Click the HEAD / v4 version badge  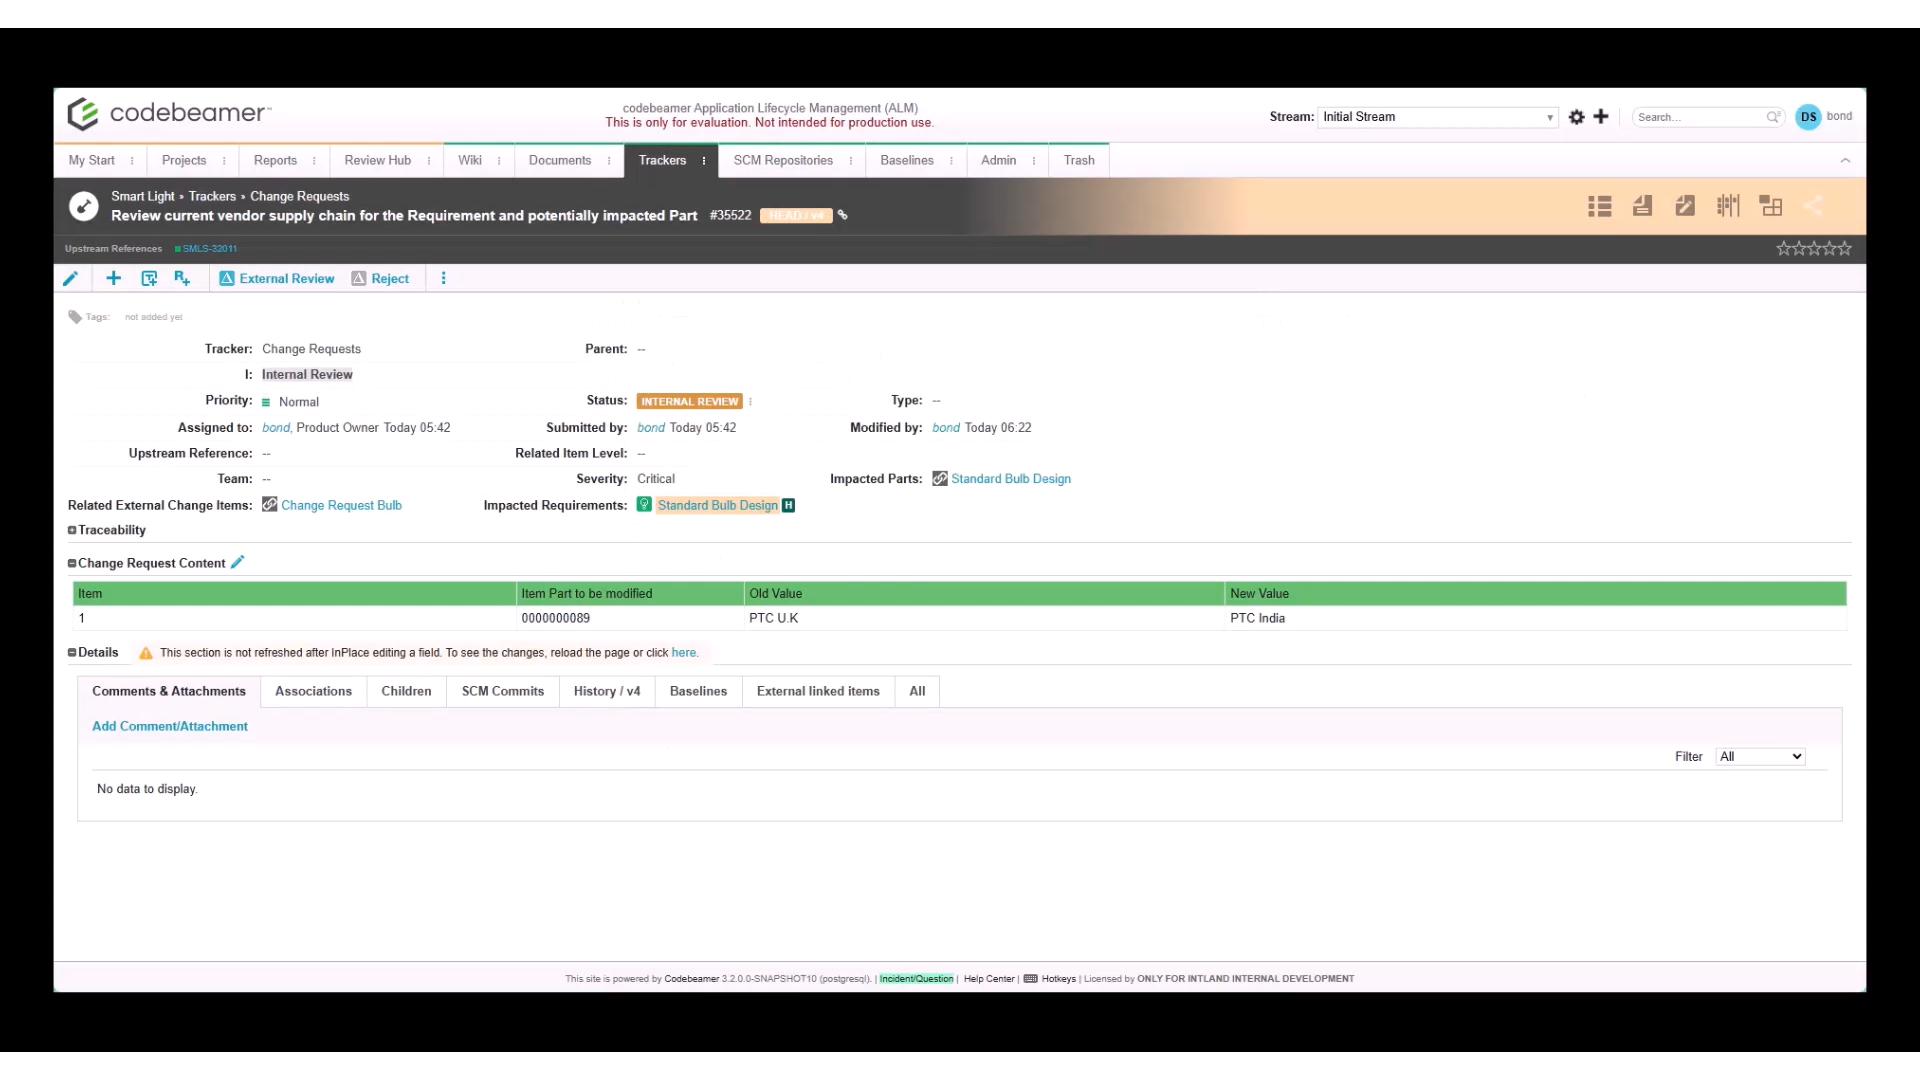796,215
